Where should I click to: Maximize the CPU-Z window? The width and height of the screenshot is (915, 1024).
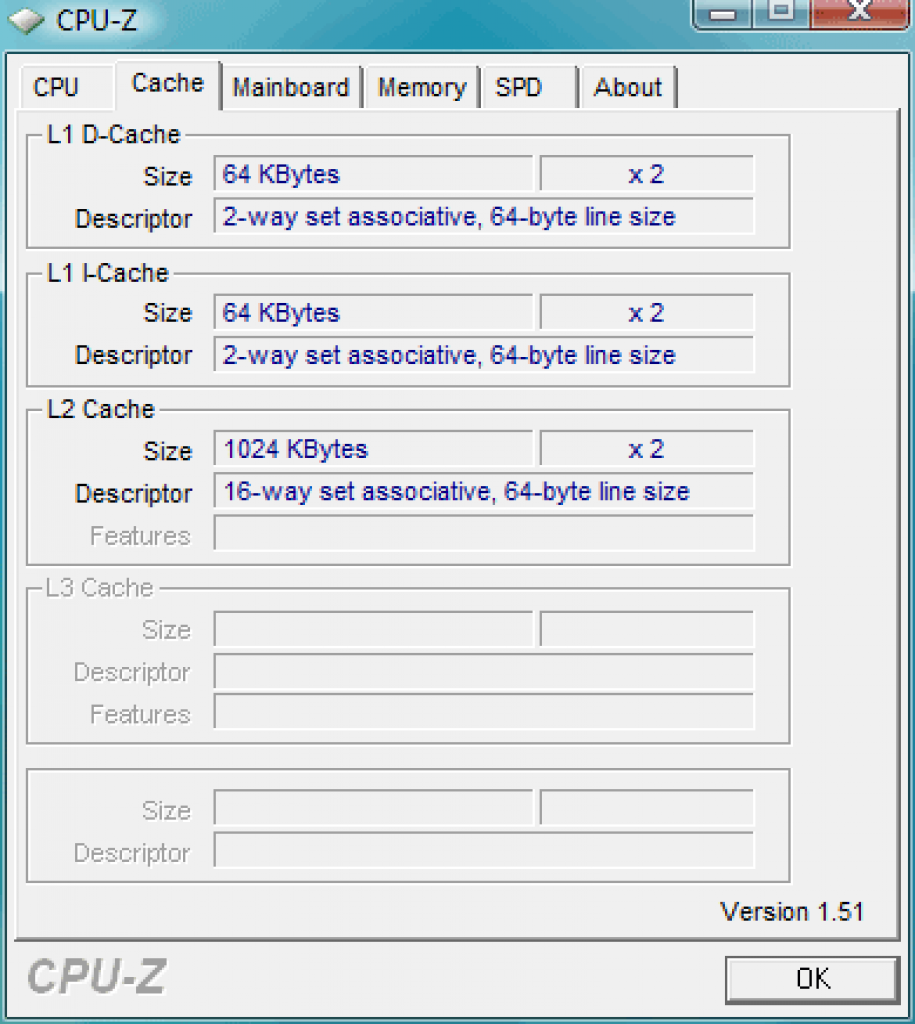coord(780,12)
